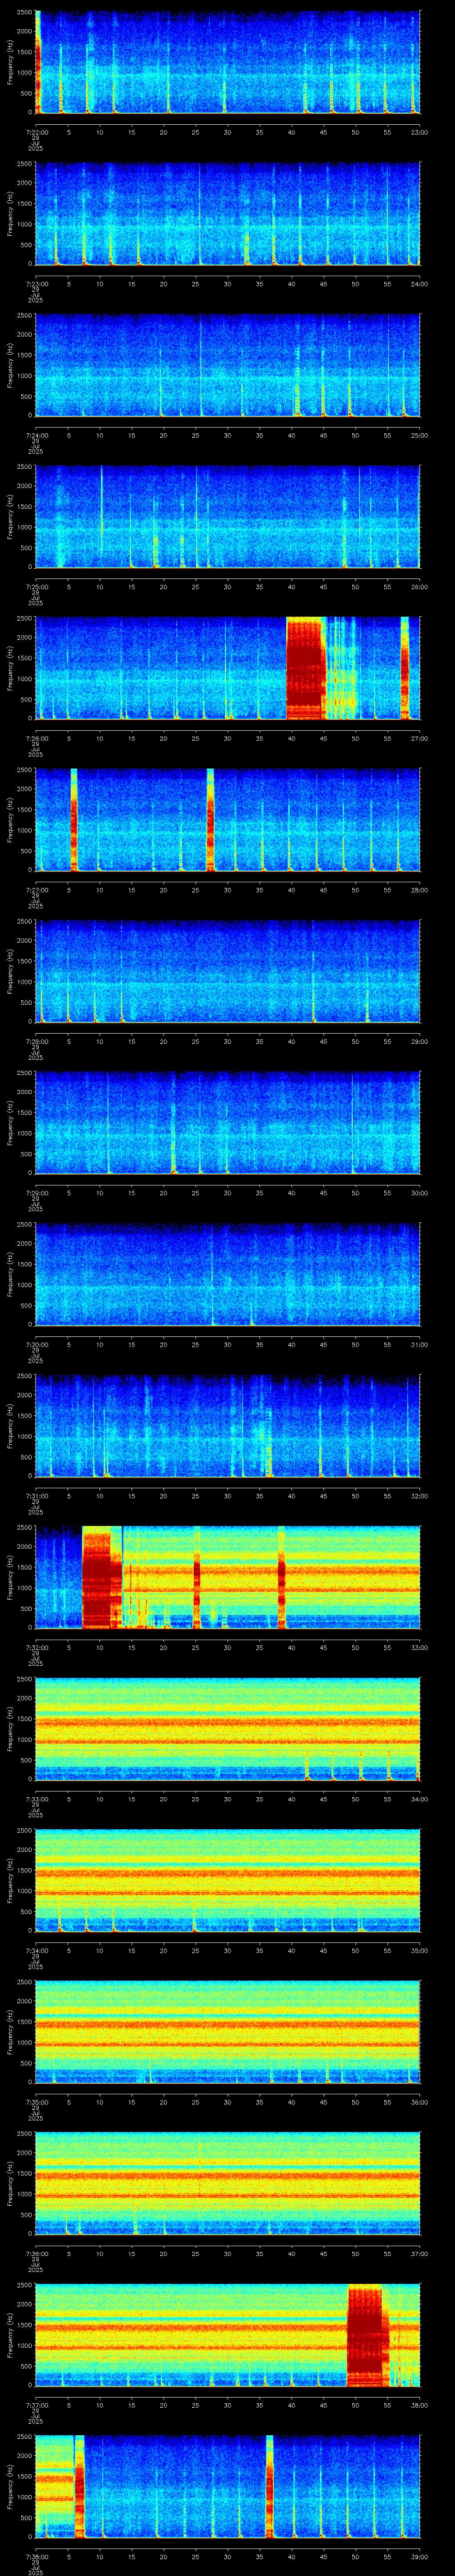Select the spectrogram panel starting at 7:22:00
The height and width of the screenshot is (2576, 455).
pyautogui.click(x=227, y=62)
